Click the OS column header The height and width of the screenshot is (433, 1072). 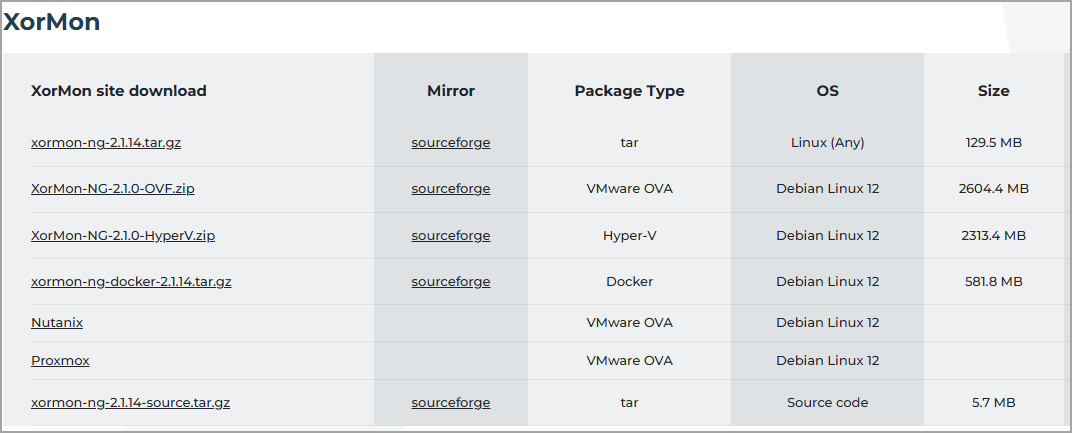[x=827, y=91]
